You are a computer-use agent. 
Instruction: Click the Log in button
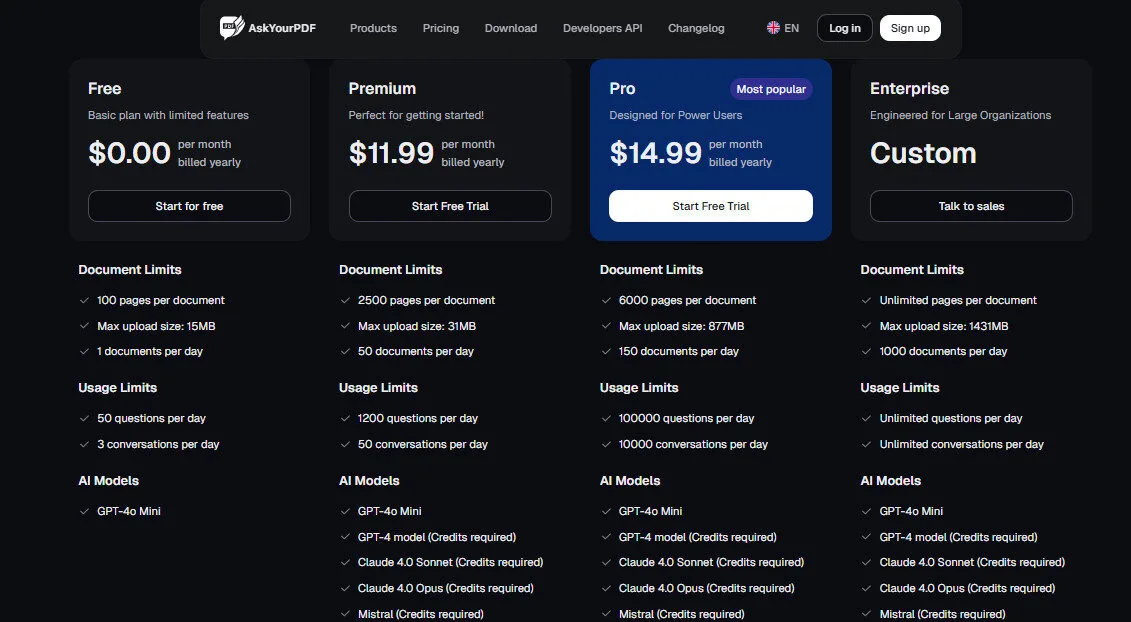pyautogui.click(x=844, y=27)
